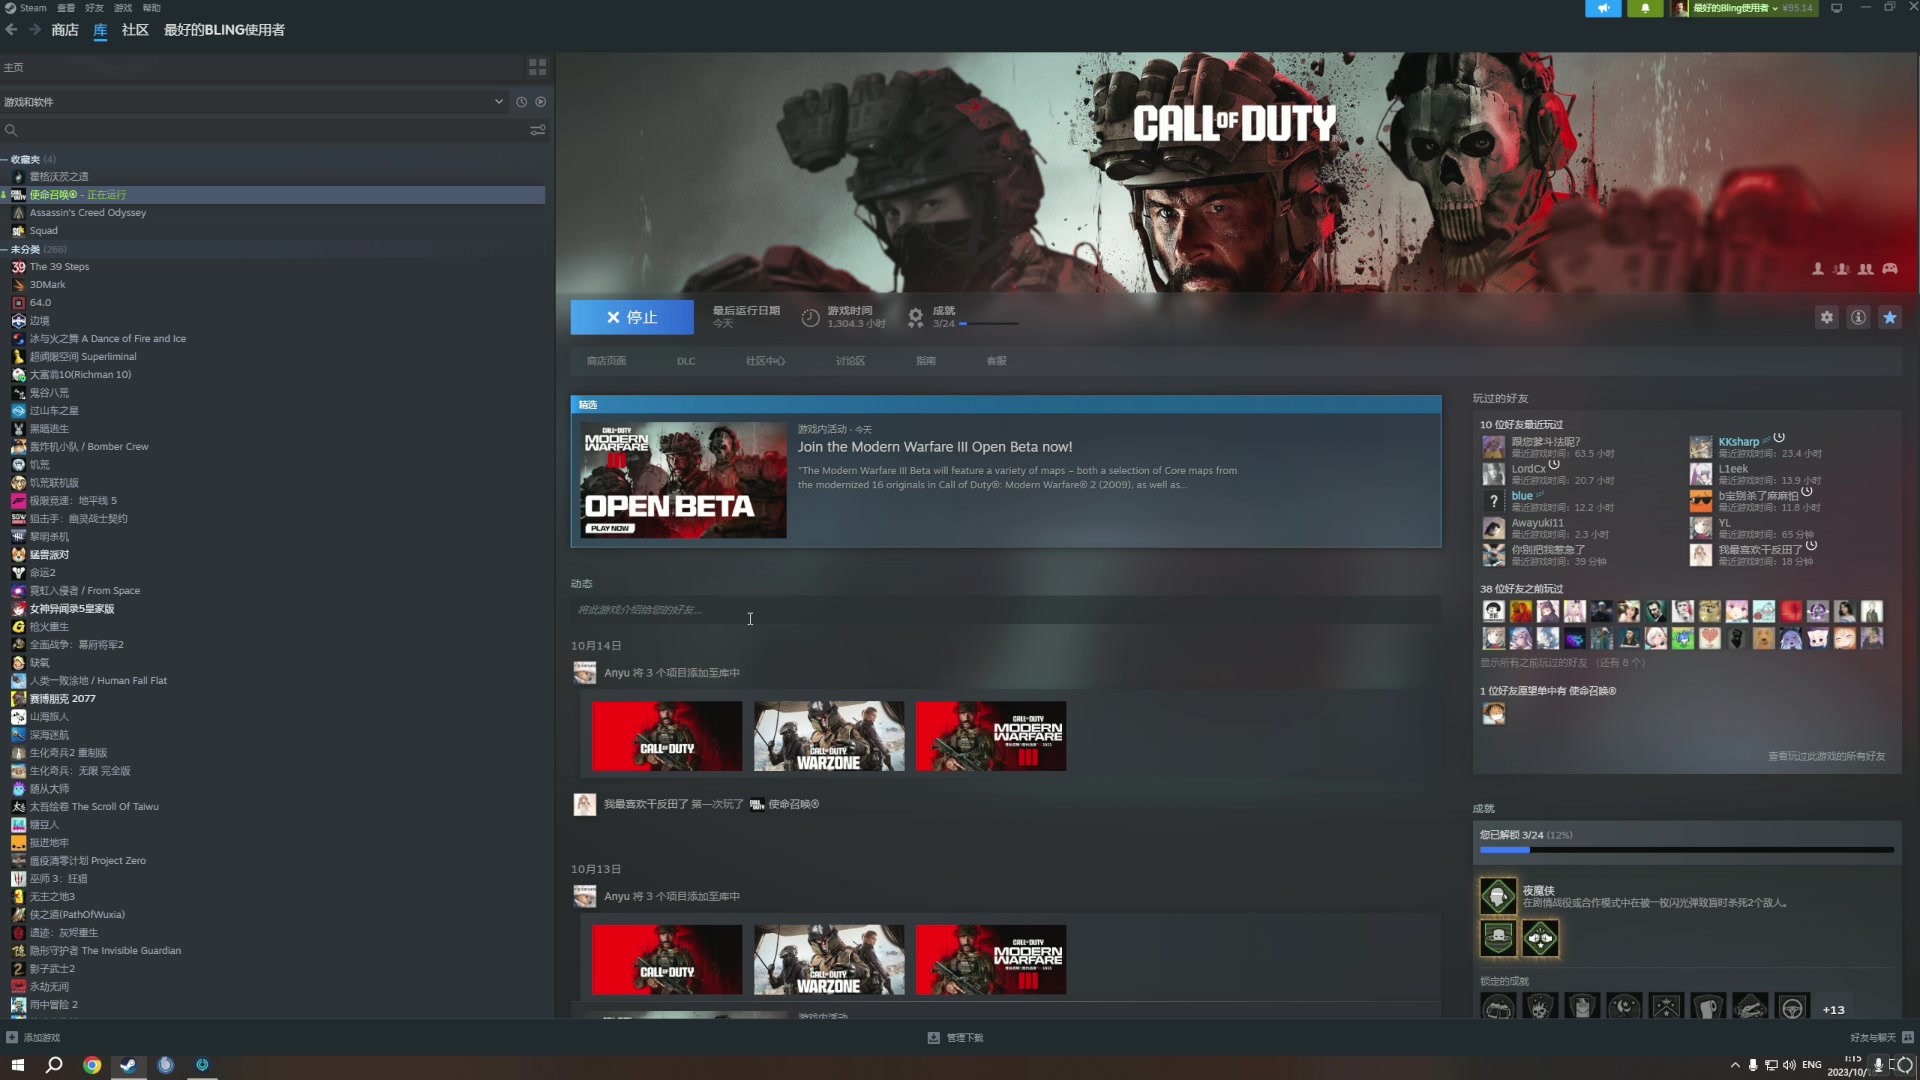
Task: Open Windows Start menu
Action: click(17, 1065)
